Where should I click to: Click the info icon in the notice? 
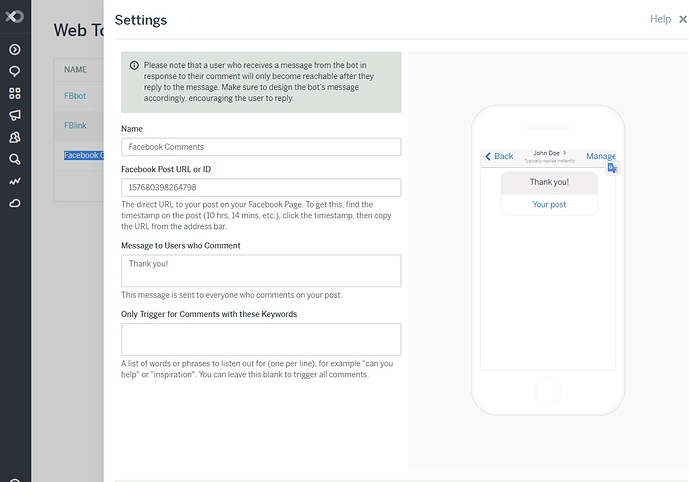tap(134, 65)
